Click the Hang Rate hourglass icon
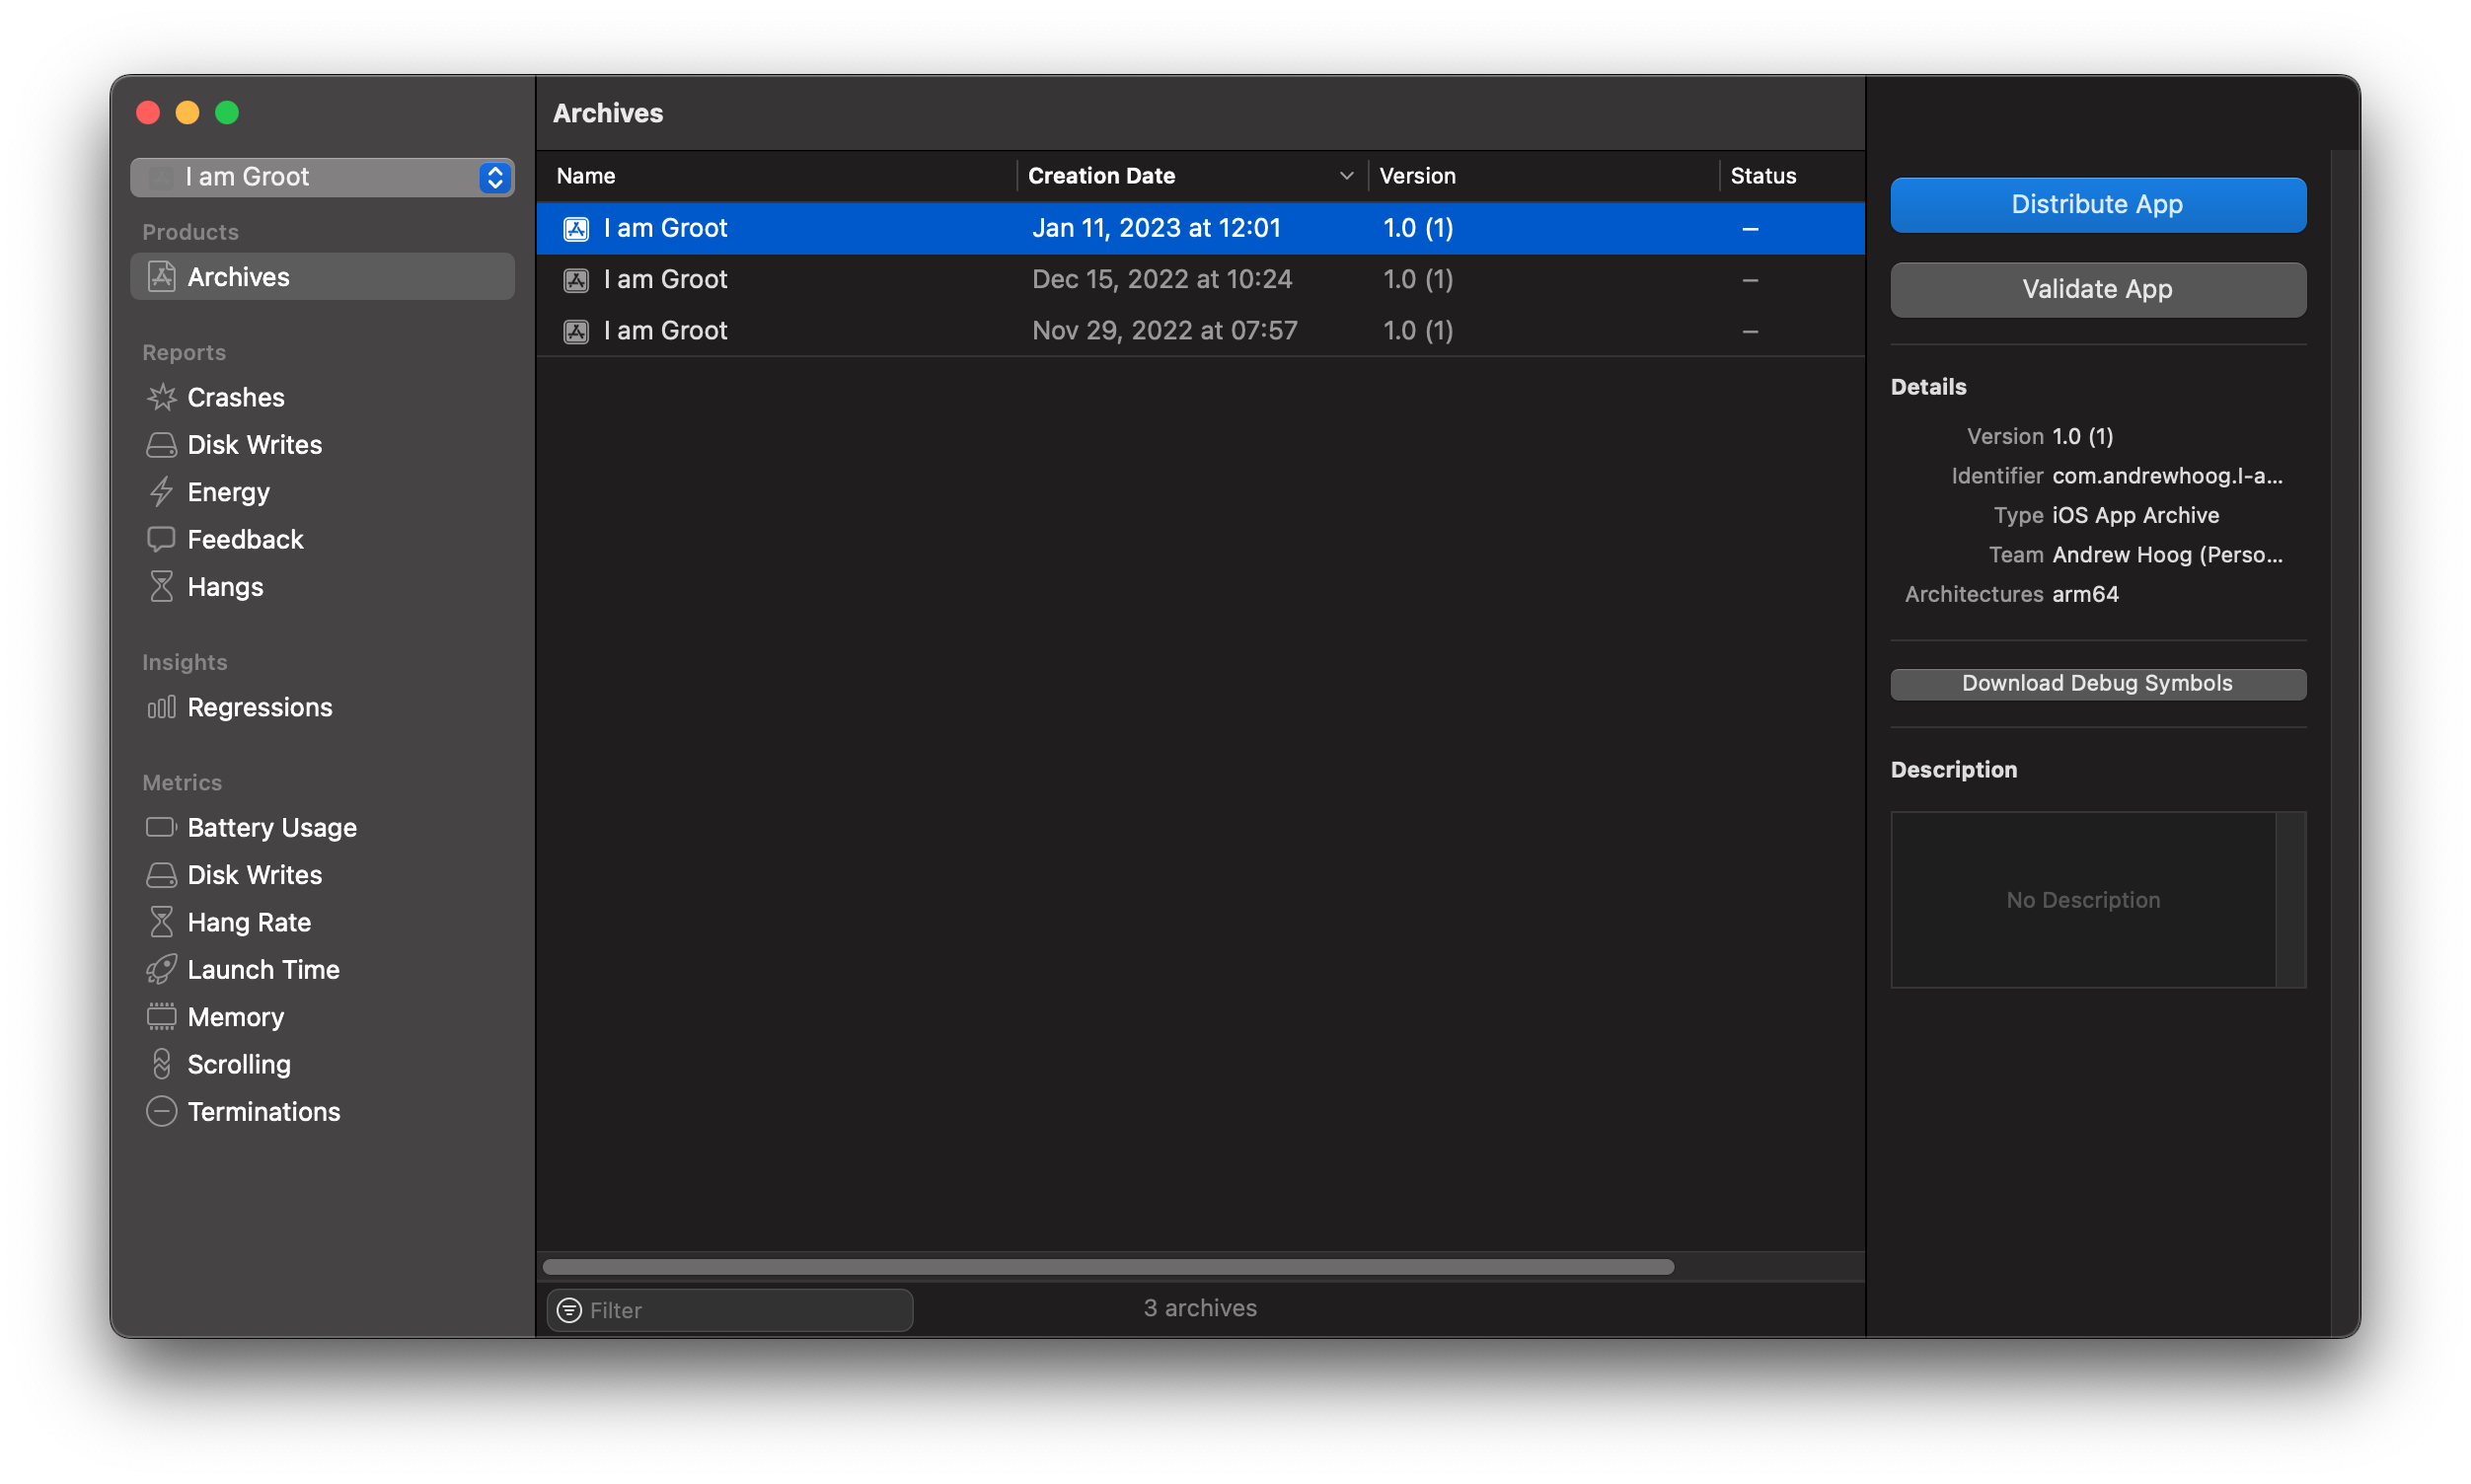This screenshot has height=1484, width=2471. pos(161,922)
